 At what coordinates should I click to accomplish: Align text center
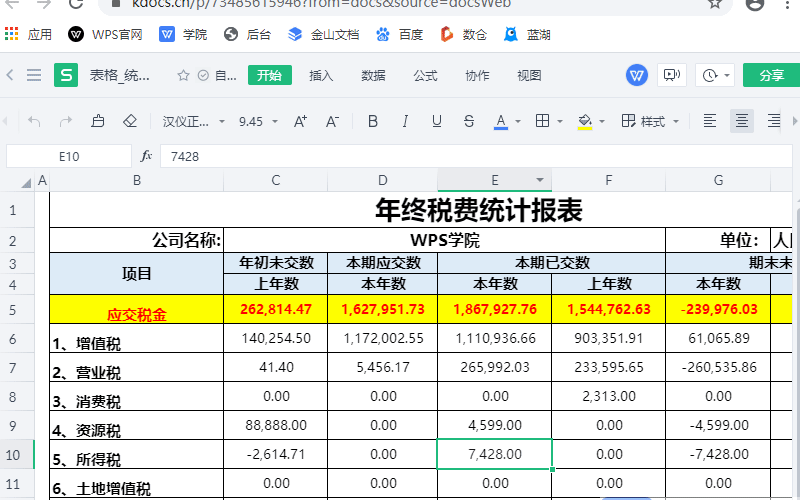tap(741, 121)
